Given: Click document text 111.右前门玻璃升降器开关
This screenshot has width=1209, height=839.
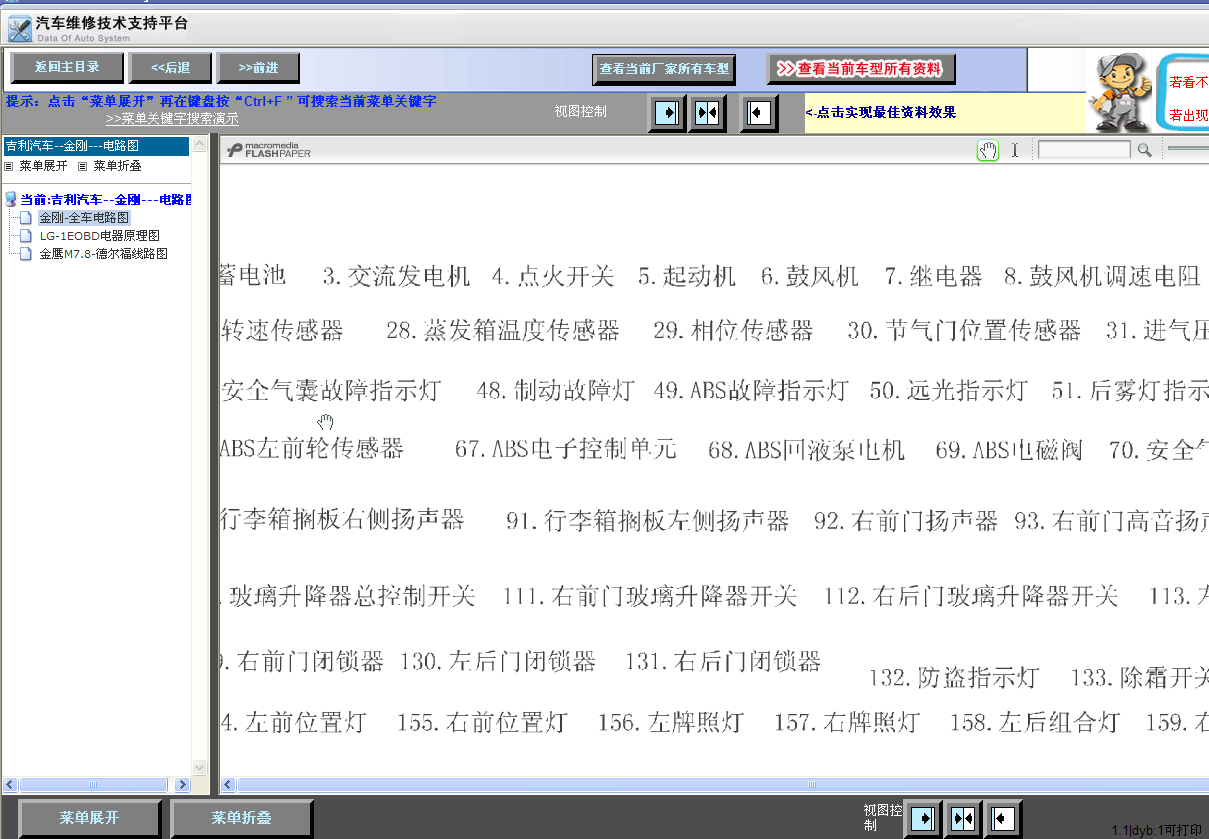Looking at the screenshot, I should [x=650, y=596].
